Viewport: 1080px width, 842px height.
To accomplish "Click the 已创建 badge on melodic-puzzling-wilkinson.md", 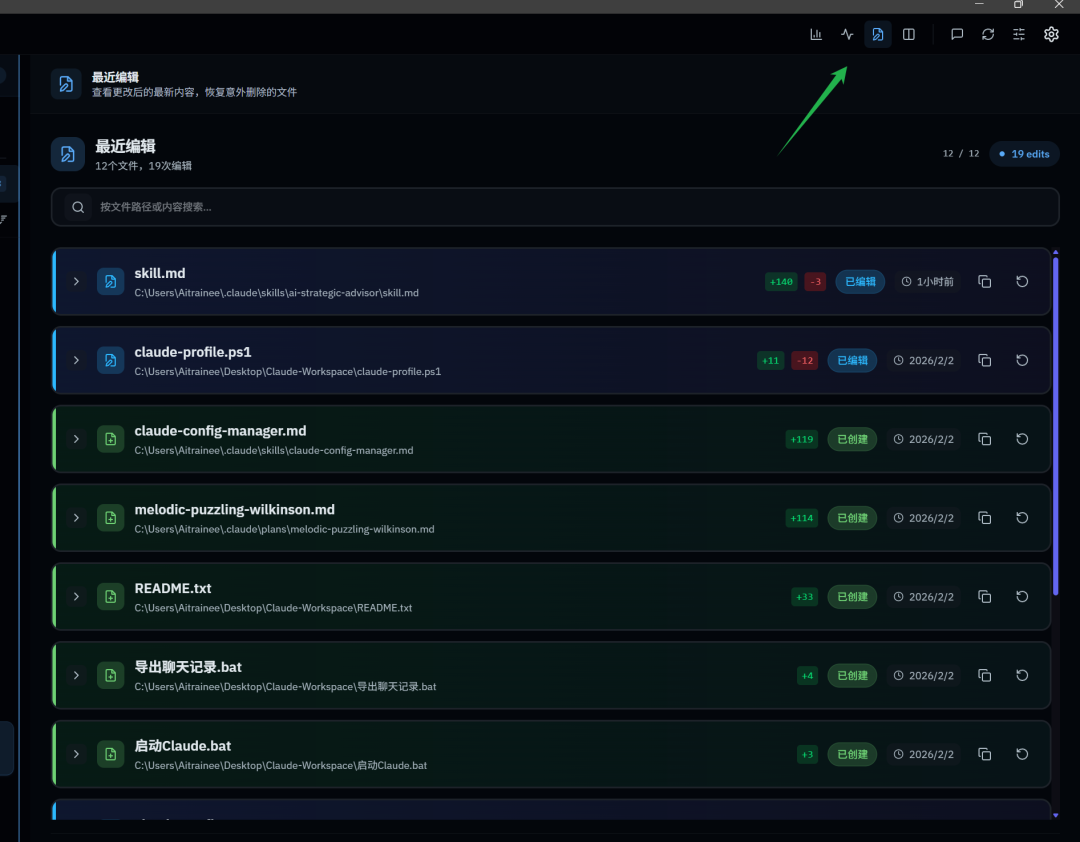I will tap(852, 518).
